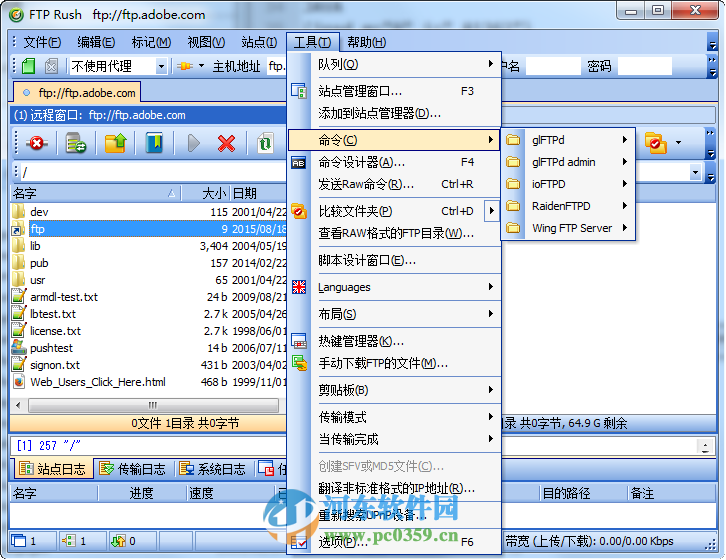Select the pub folder row
The height and width of the screenshot is (560, 726).
149,263
